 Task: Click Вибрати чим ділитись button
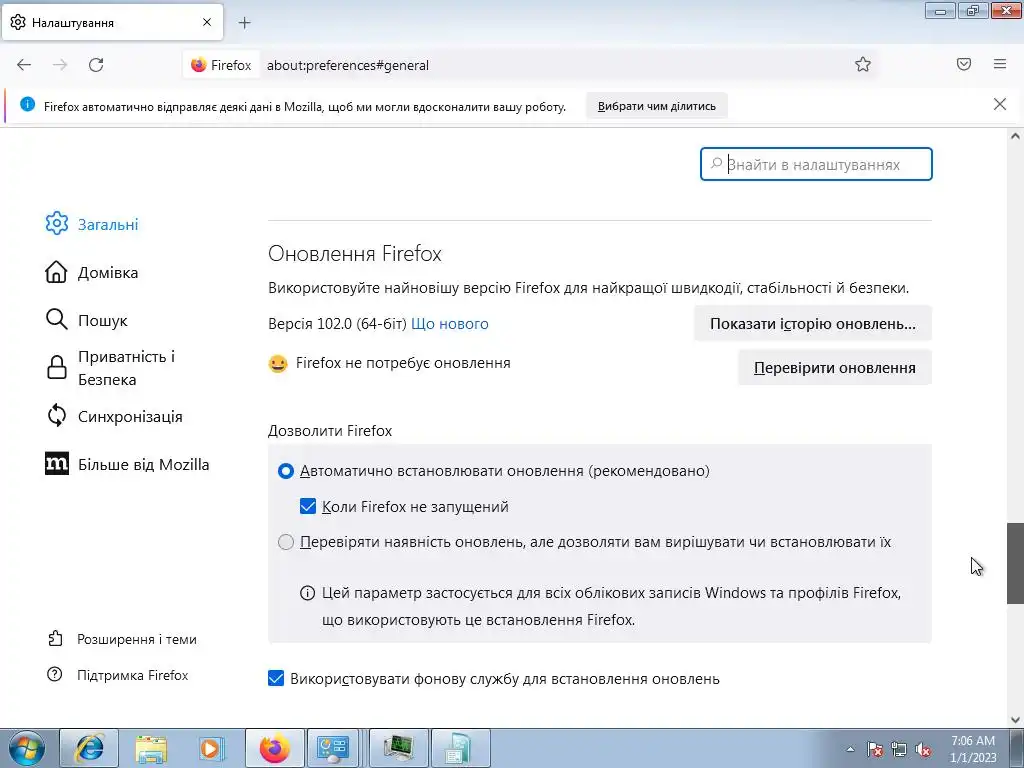(656, 106)
